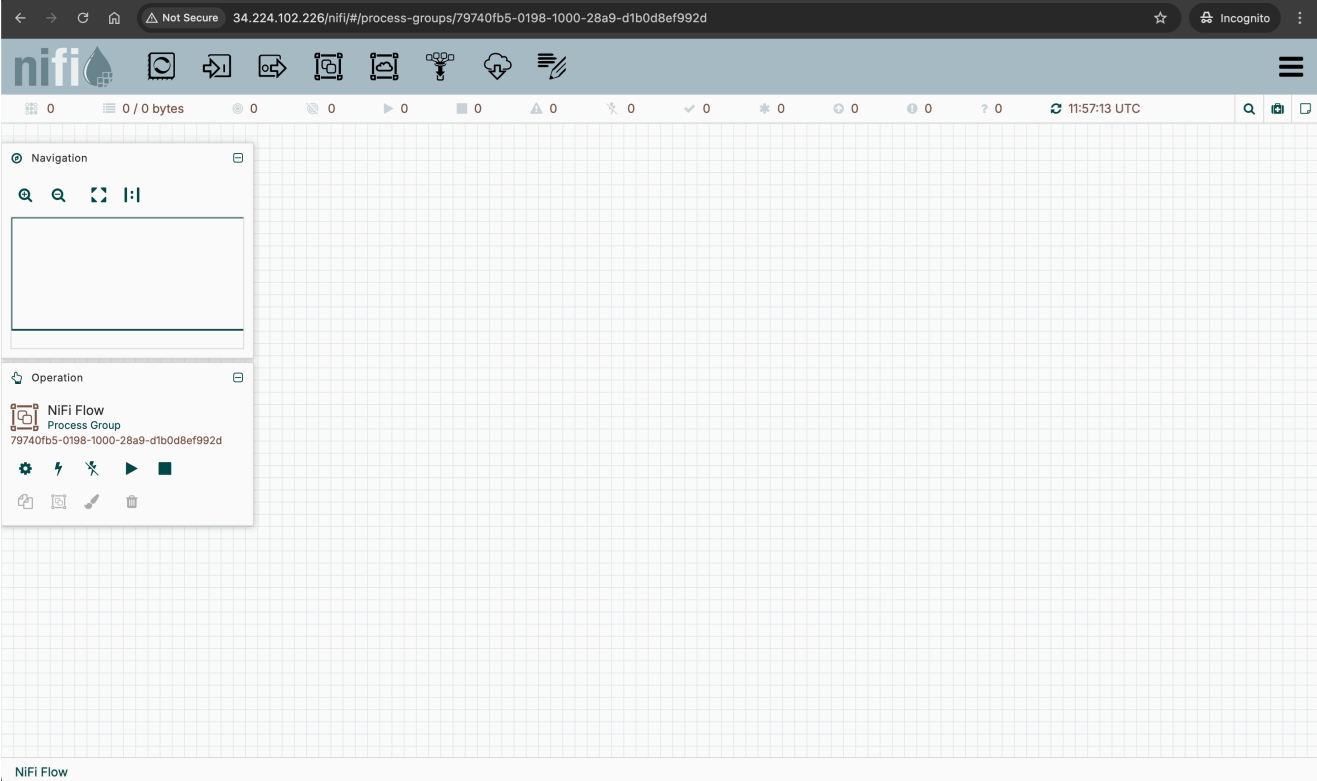This screenshot has width=1317, height=781.
Task: Open the bulletin board medkit icon
Action: point(1278,108)
